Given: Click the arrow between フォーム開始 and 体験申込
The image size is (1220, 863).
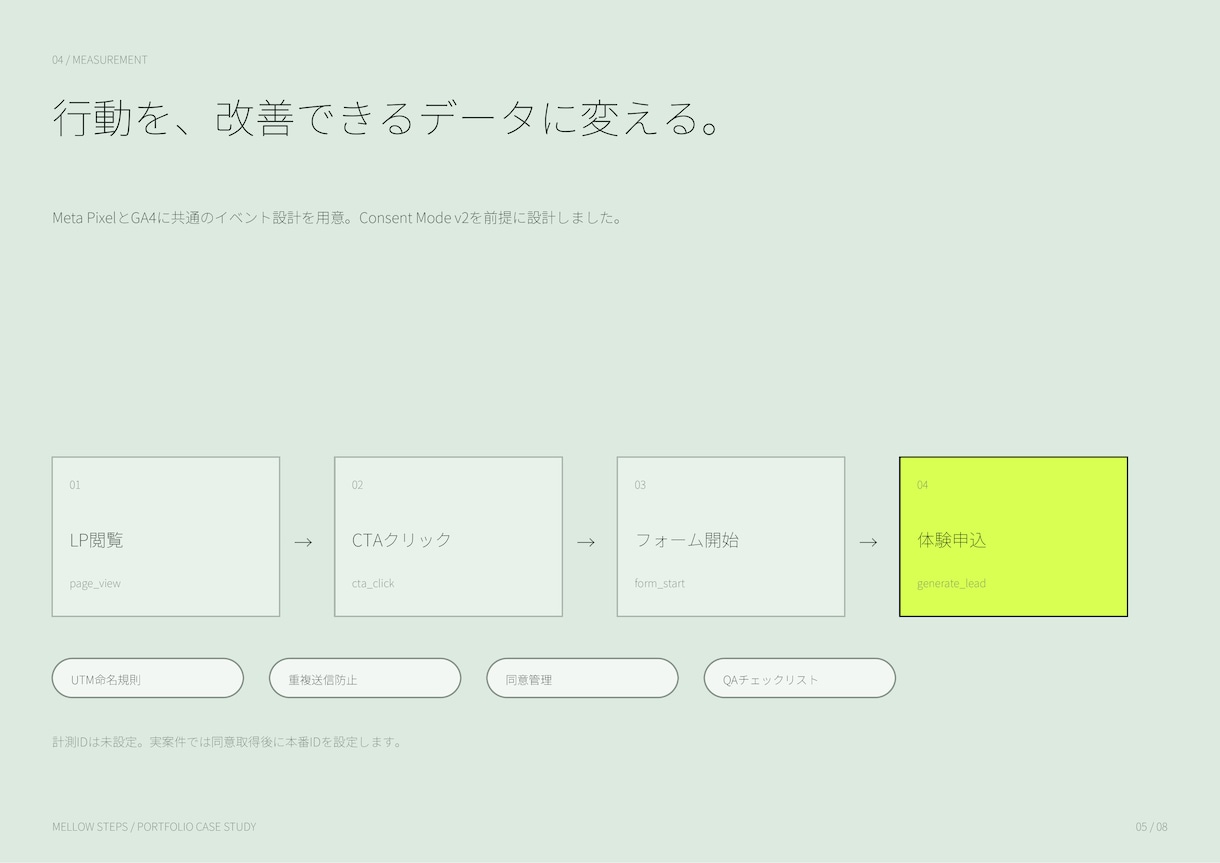Looking at the screenshot, I should (868, 542).
